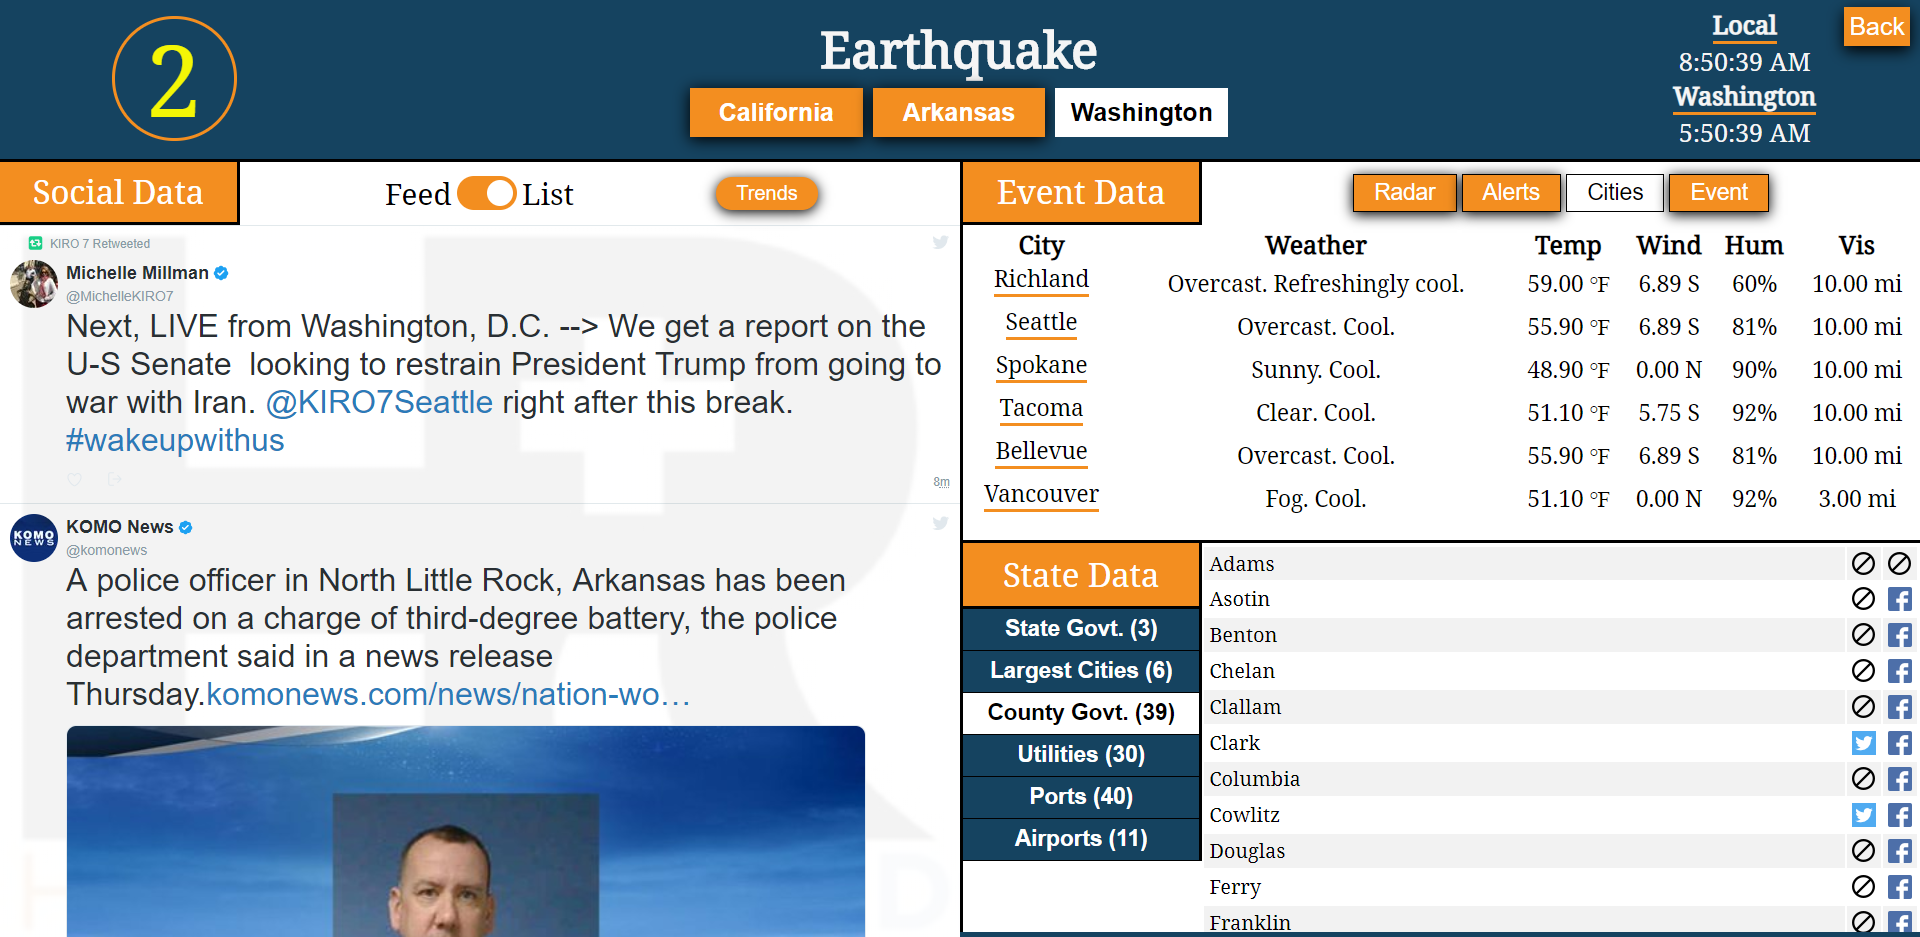Click the Trends button
This screenshot has width=1920, height=937.
tap(766, 193)
